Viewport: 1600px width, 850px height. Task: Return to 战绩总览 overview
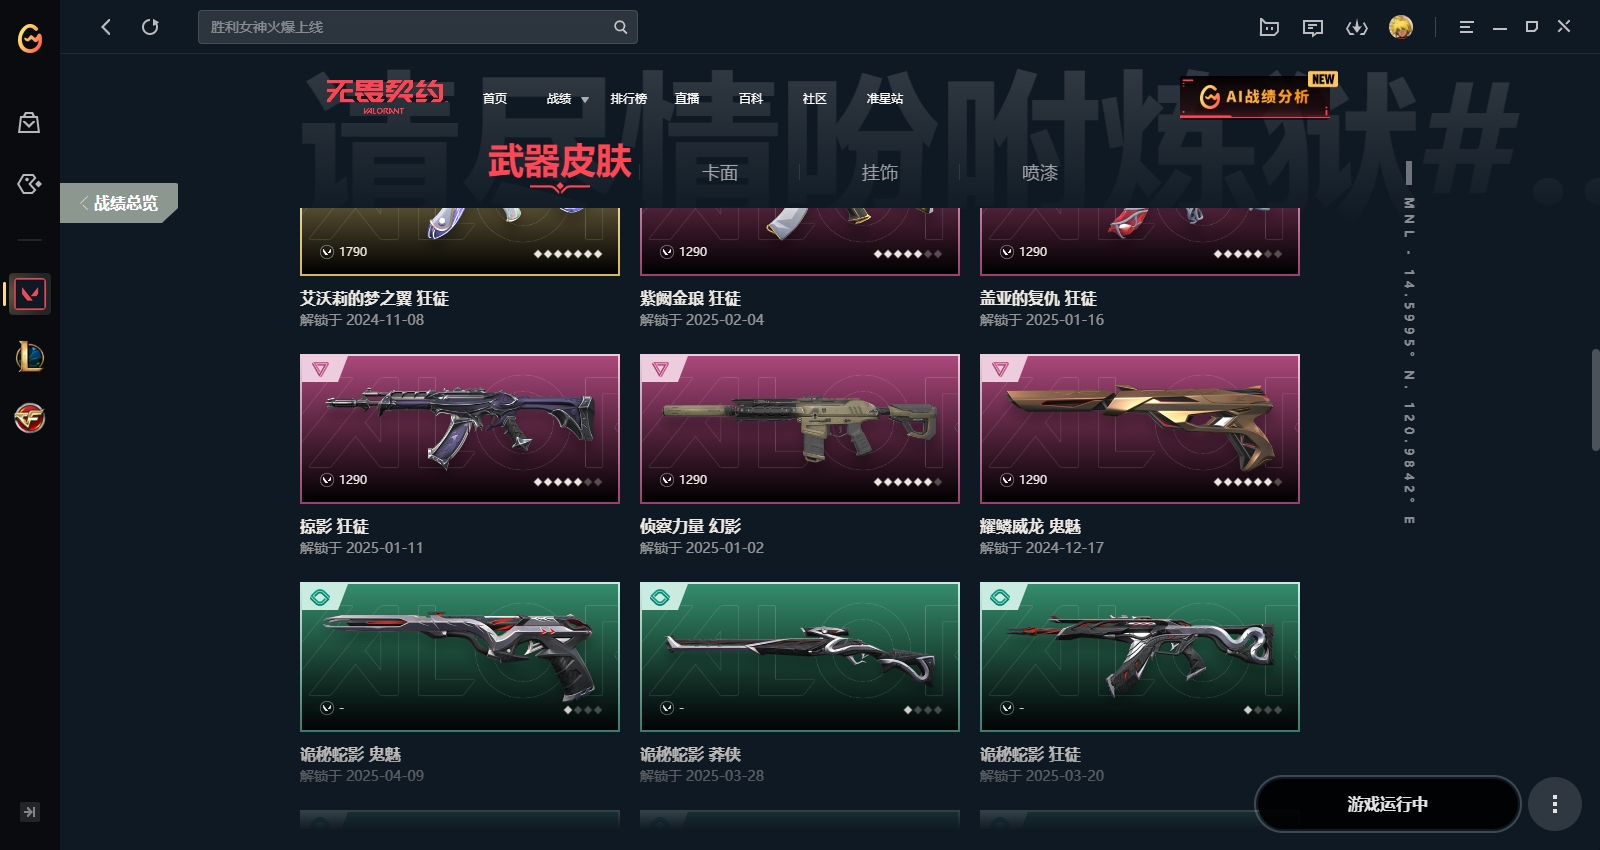(119, 203)
